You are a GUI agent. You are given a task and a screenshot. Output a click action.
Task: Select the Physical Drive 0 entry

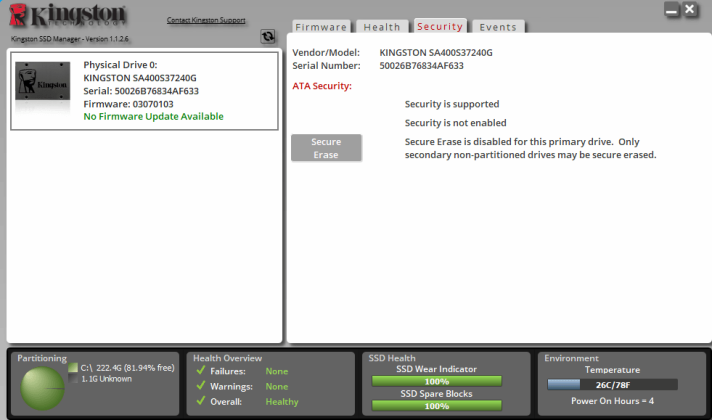tap(144, 91)
